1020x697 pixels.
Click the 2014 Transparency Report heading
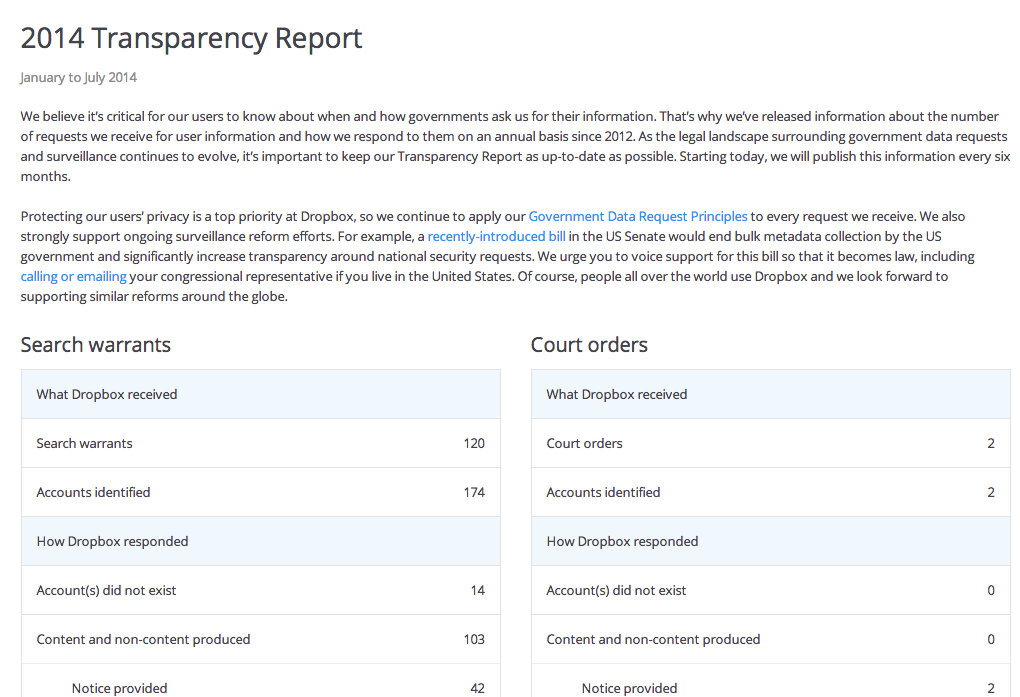point(191,38)
